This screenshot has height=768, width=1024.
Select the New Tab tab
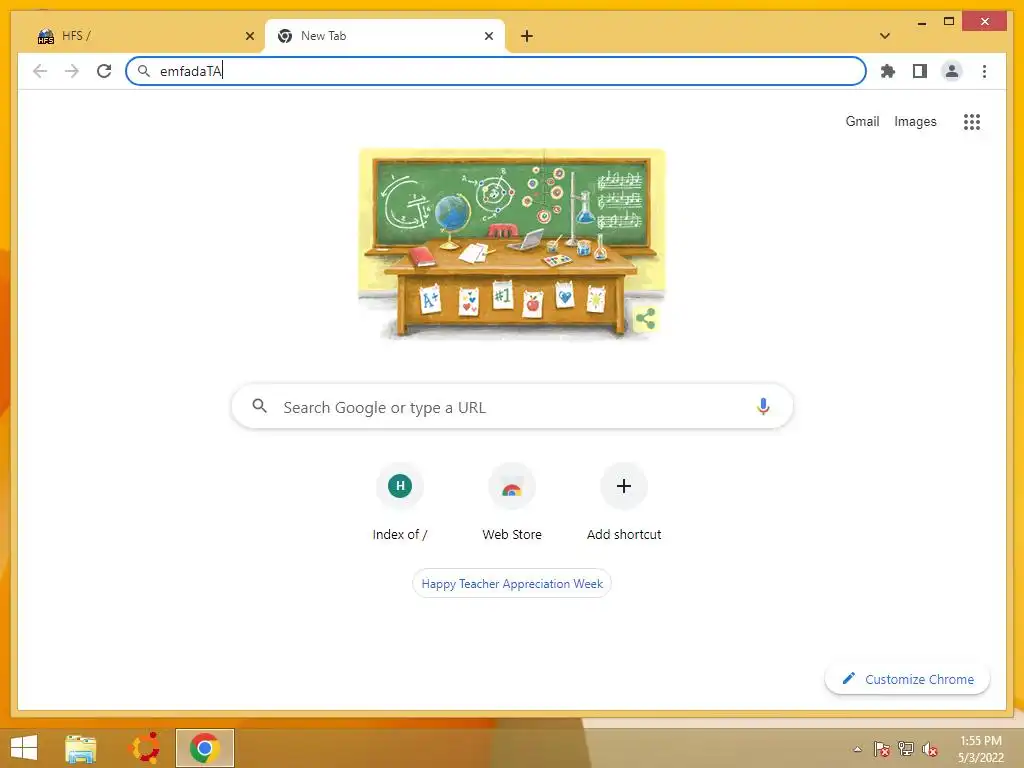[x=385, y=36]
